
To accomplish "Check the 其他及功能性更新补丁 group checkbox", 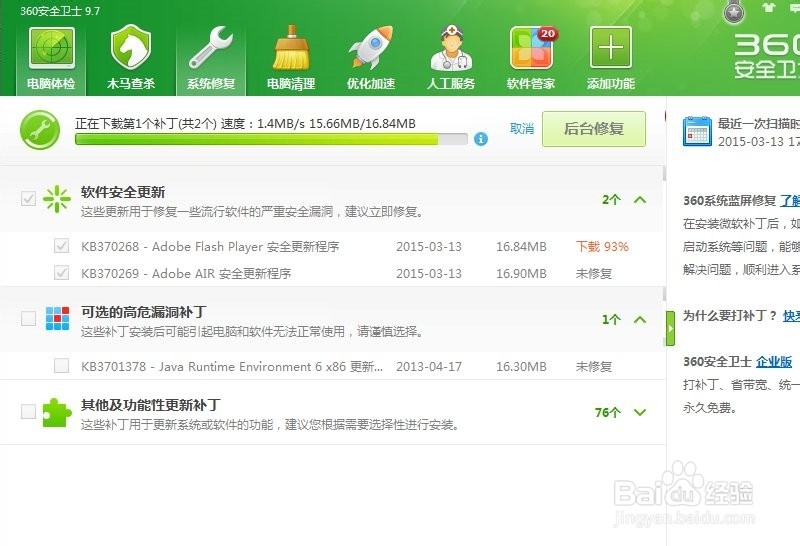I will tap(28, 411).
